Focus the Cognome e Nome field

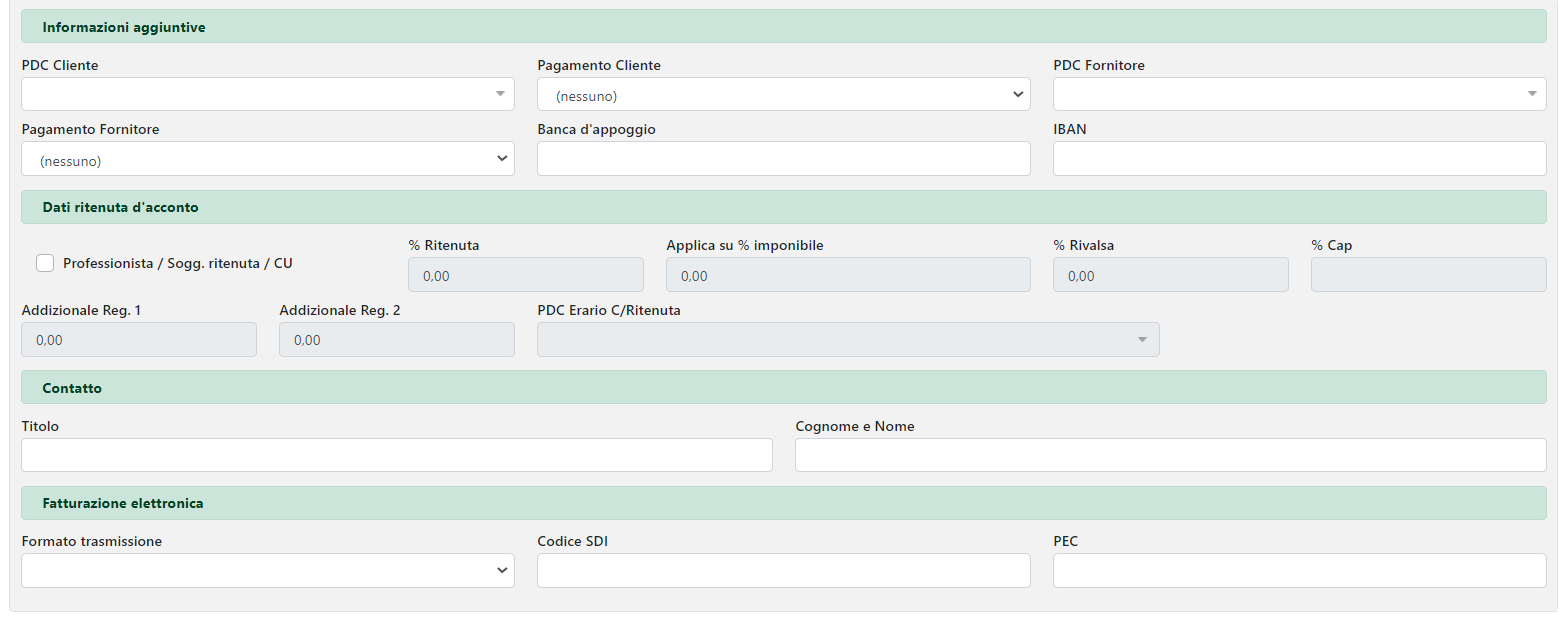1170,455
